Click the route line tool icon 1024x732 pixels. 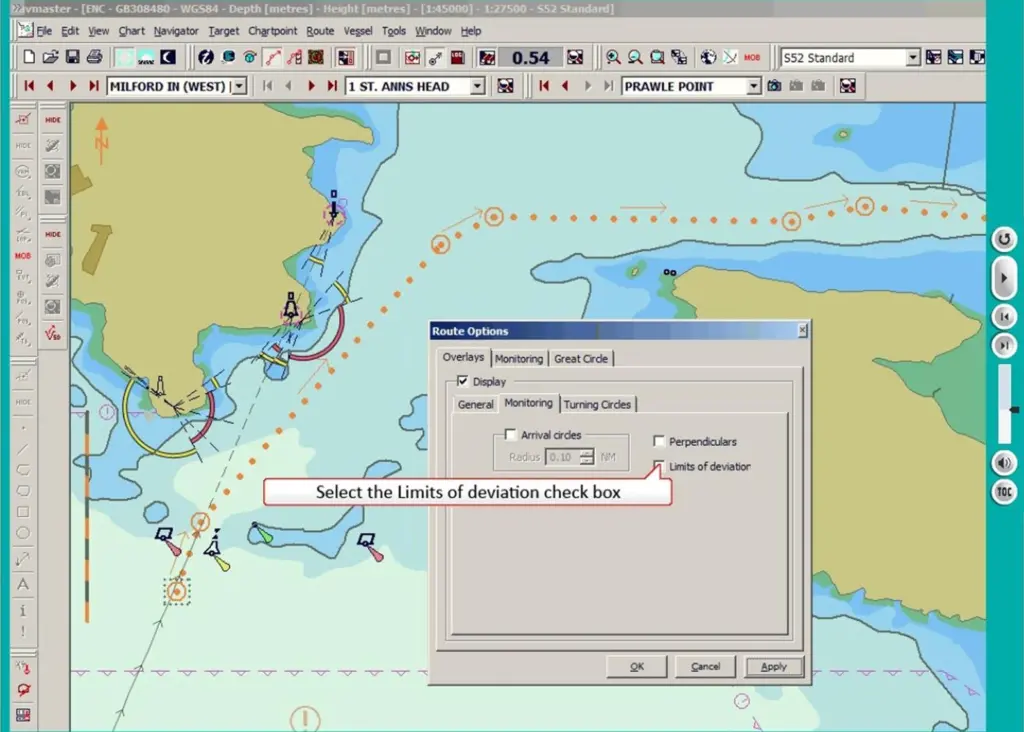click(x=272, y=57)
